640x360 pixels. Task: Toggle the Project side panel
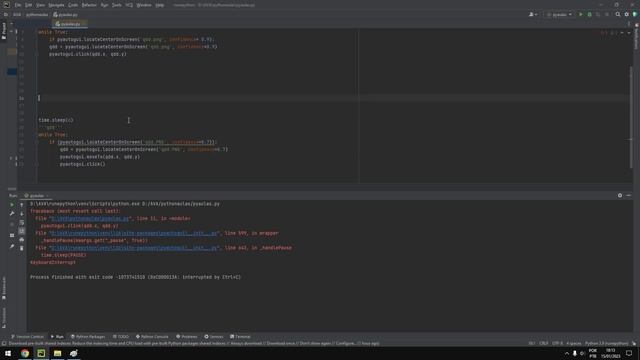(4, 31)
